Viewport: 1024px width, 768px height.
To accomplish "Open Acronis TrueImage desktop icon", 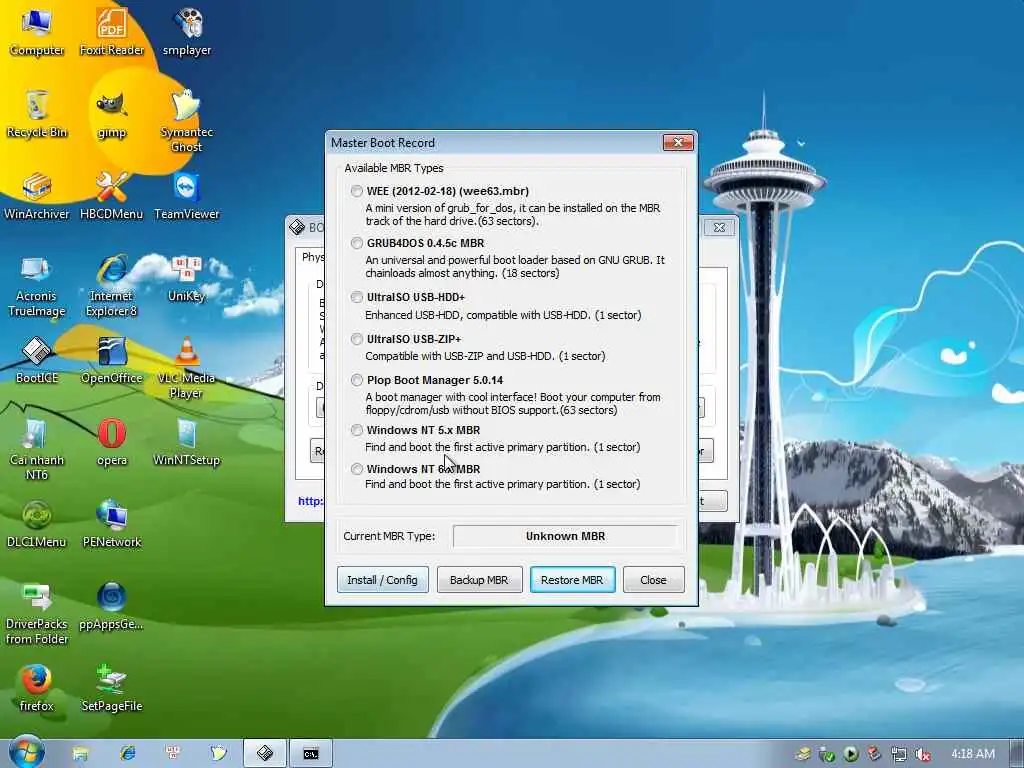I will [37, 285].
